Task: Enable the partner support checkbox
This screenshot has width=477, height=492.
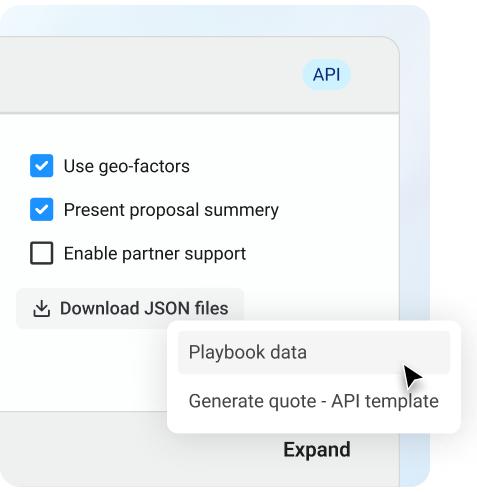Action: click(x=42, y=253)
